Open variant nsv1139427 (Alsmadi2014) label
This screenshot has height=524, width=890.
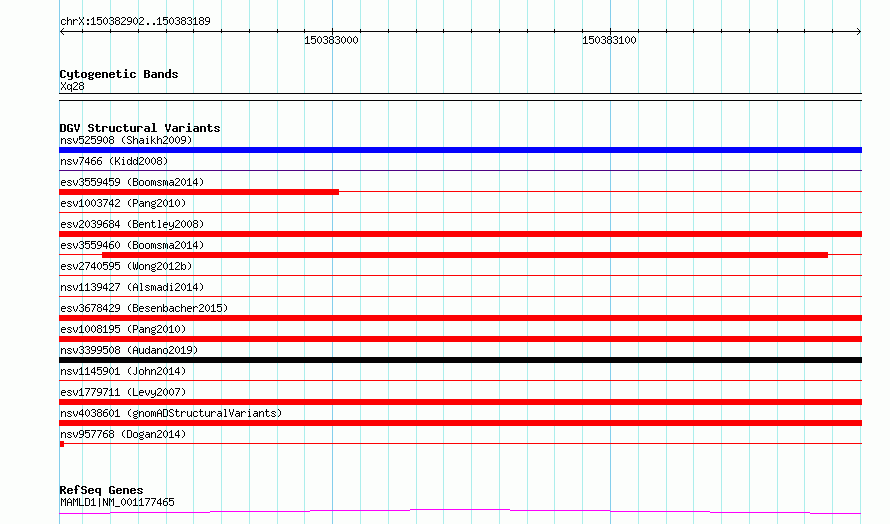(132, 287)
